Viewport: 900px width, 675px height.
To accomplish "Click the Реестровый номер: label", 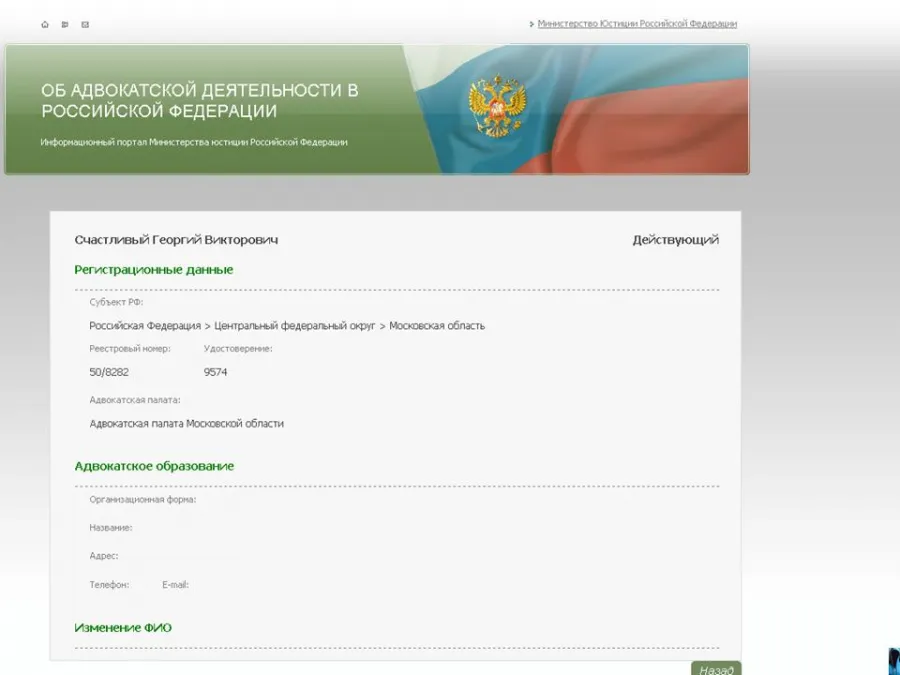I will point(130,349).
